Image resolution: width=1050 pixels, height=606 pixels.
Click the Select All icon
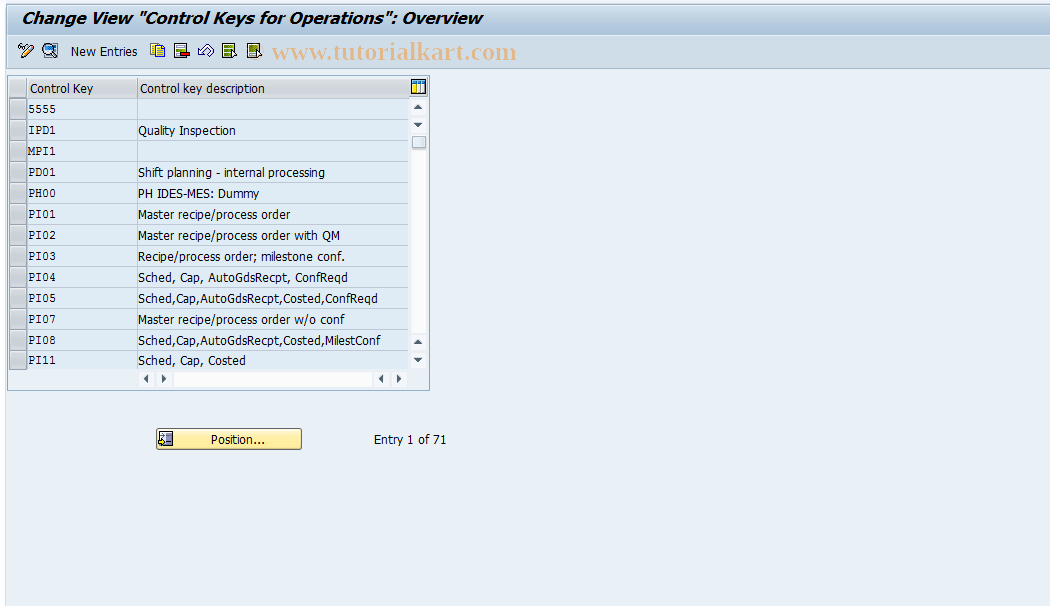coord(229,50)
